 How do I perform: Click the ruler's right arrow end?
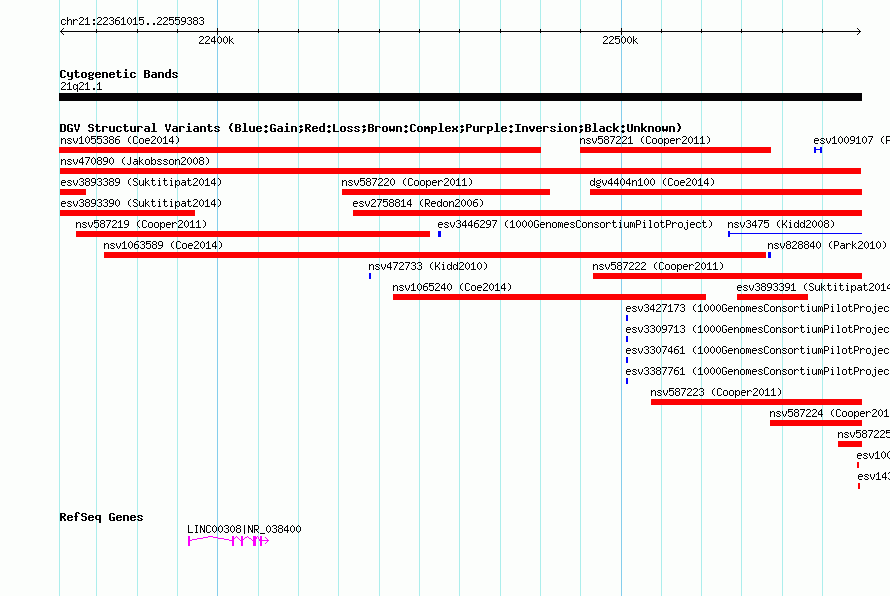[x=859, y=32]
